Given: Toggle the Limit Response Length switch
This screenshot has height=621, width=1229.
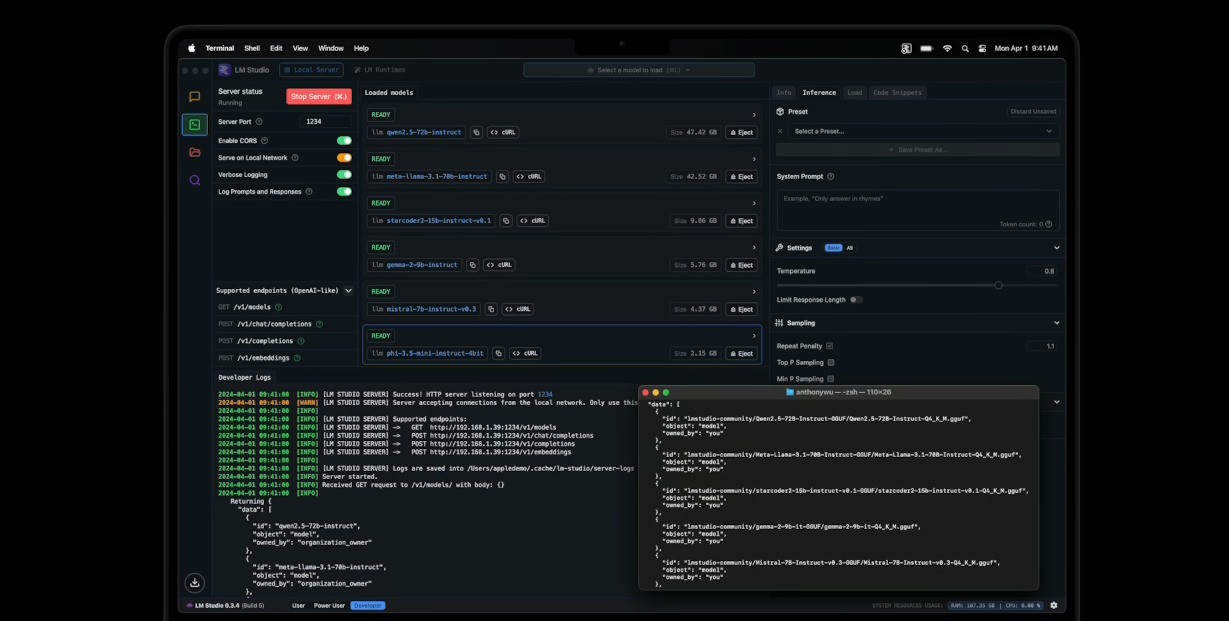Looking at the screenshot, I should click(x=856, y=299).
